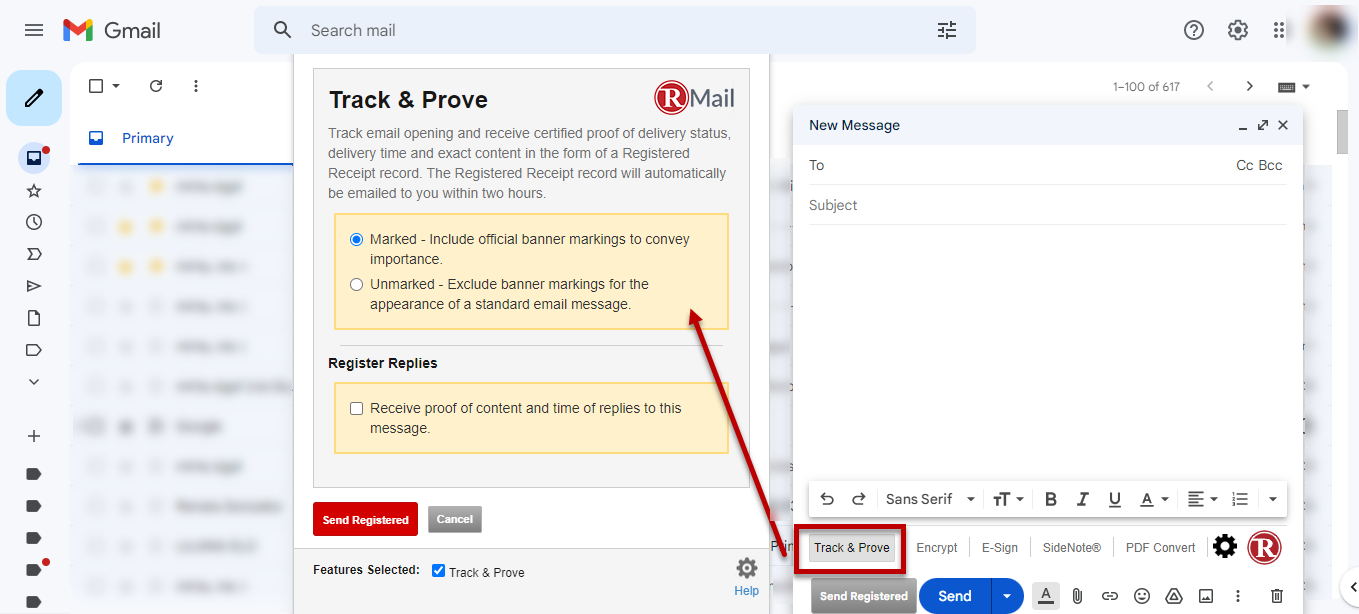
Task: Open the Send button's dropdown arrow
Action: [1004, 595]
